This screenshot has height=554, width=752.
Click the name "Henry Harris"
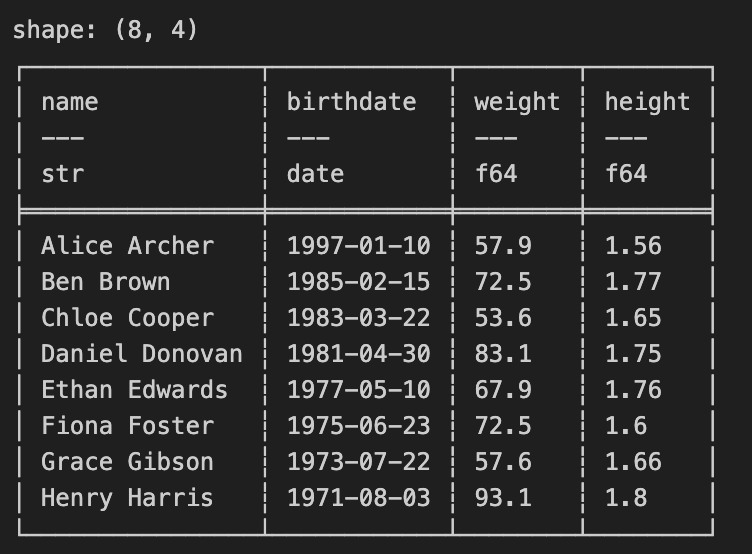pyautogui.click(x=127, y=498)
